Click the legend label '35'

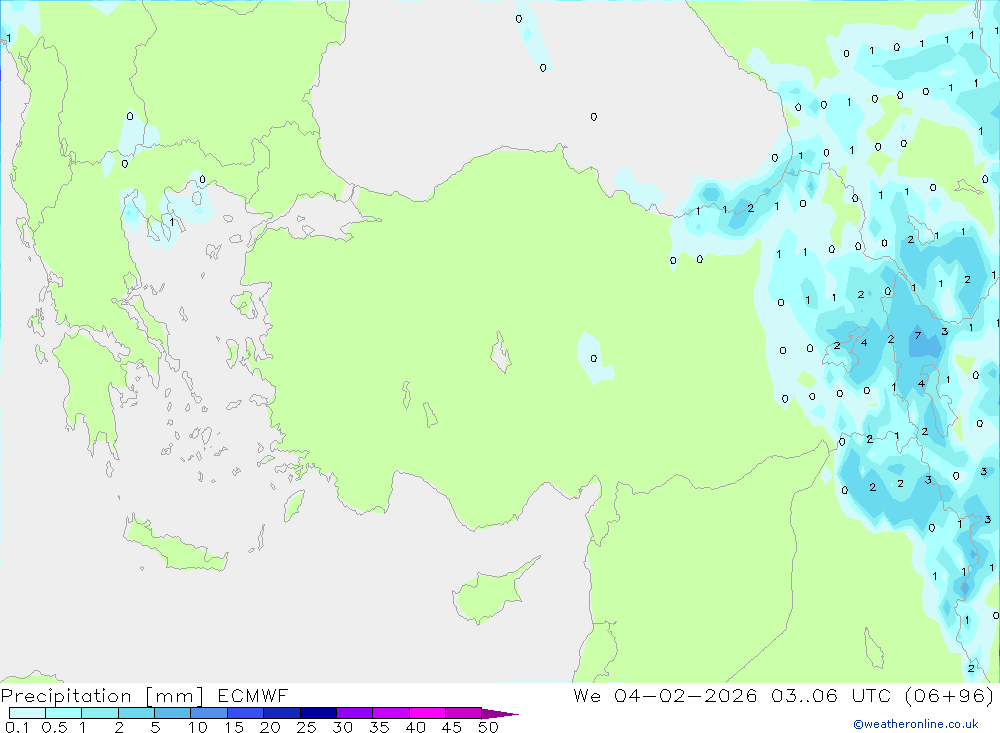tap(379, 727)
